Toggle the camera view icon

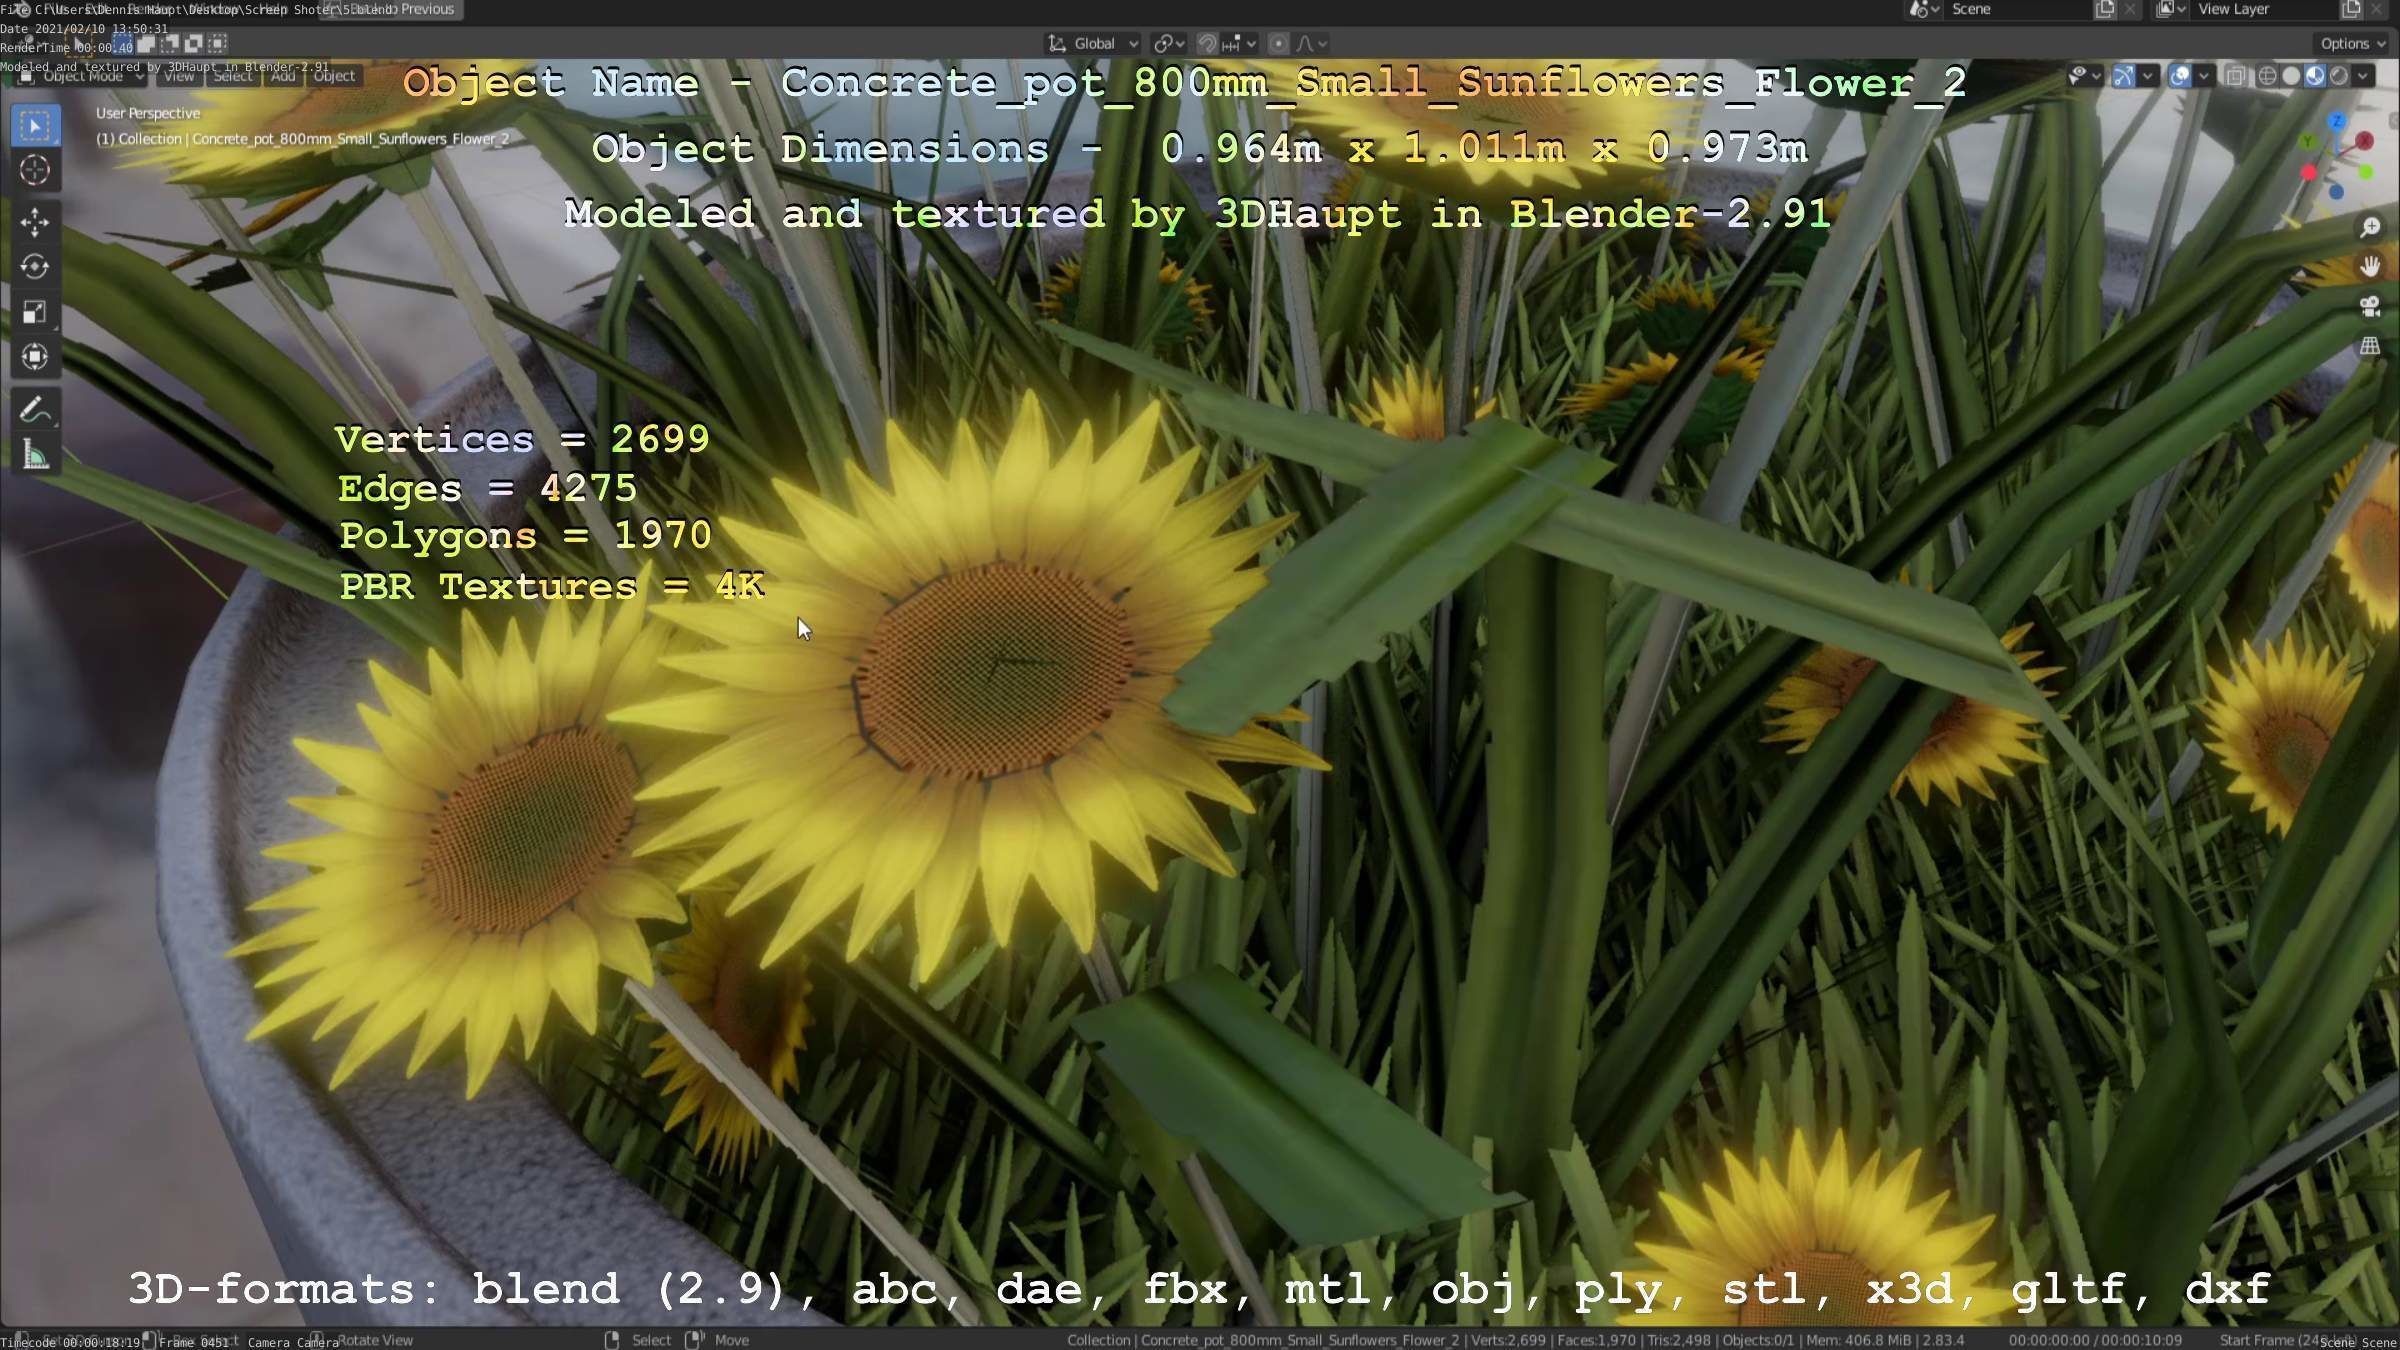(x=2369, y=307)
